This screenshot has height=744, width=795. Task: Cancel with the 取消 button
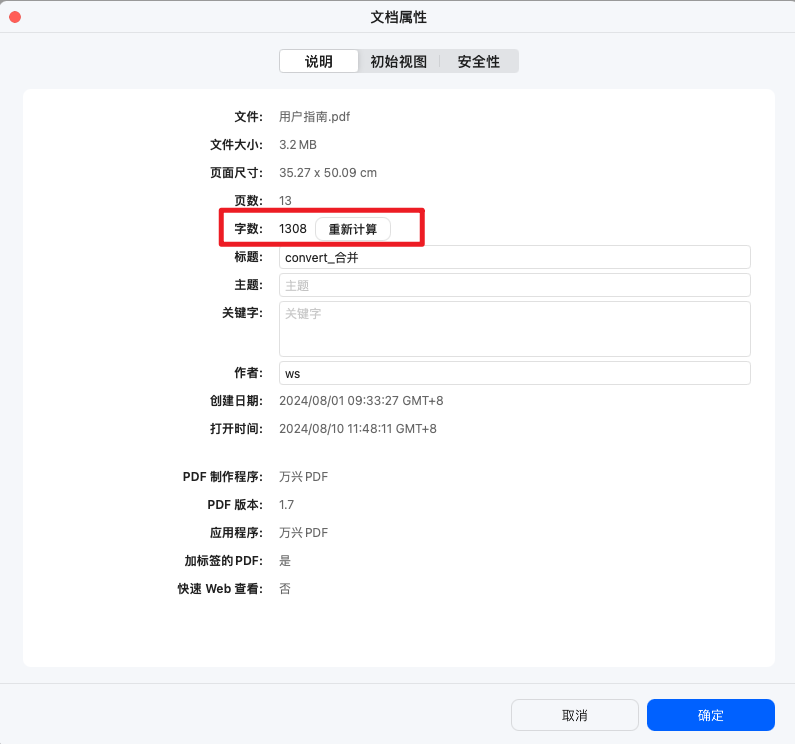(574, 715)
